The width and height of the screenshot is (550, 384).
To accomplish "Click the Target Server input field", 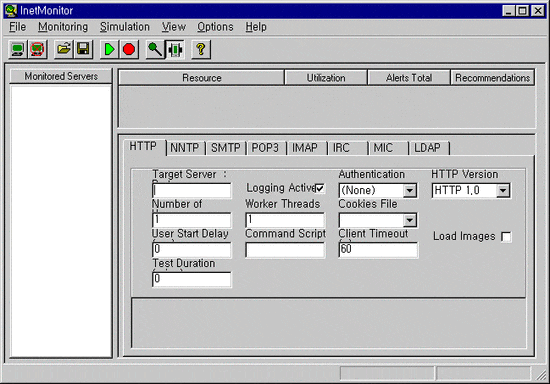I will 192,191.
